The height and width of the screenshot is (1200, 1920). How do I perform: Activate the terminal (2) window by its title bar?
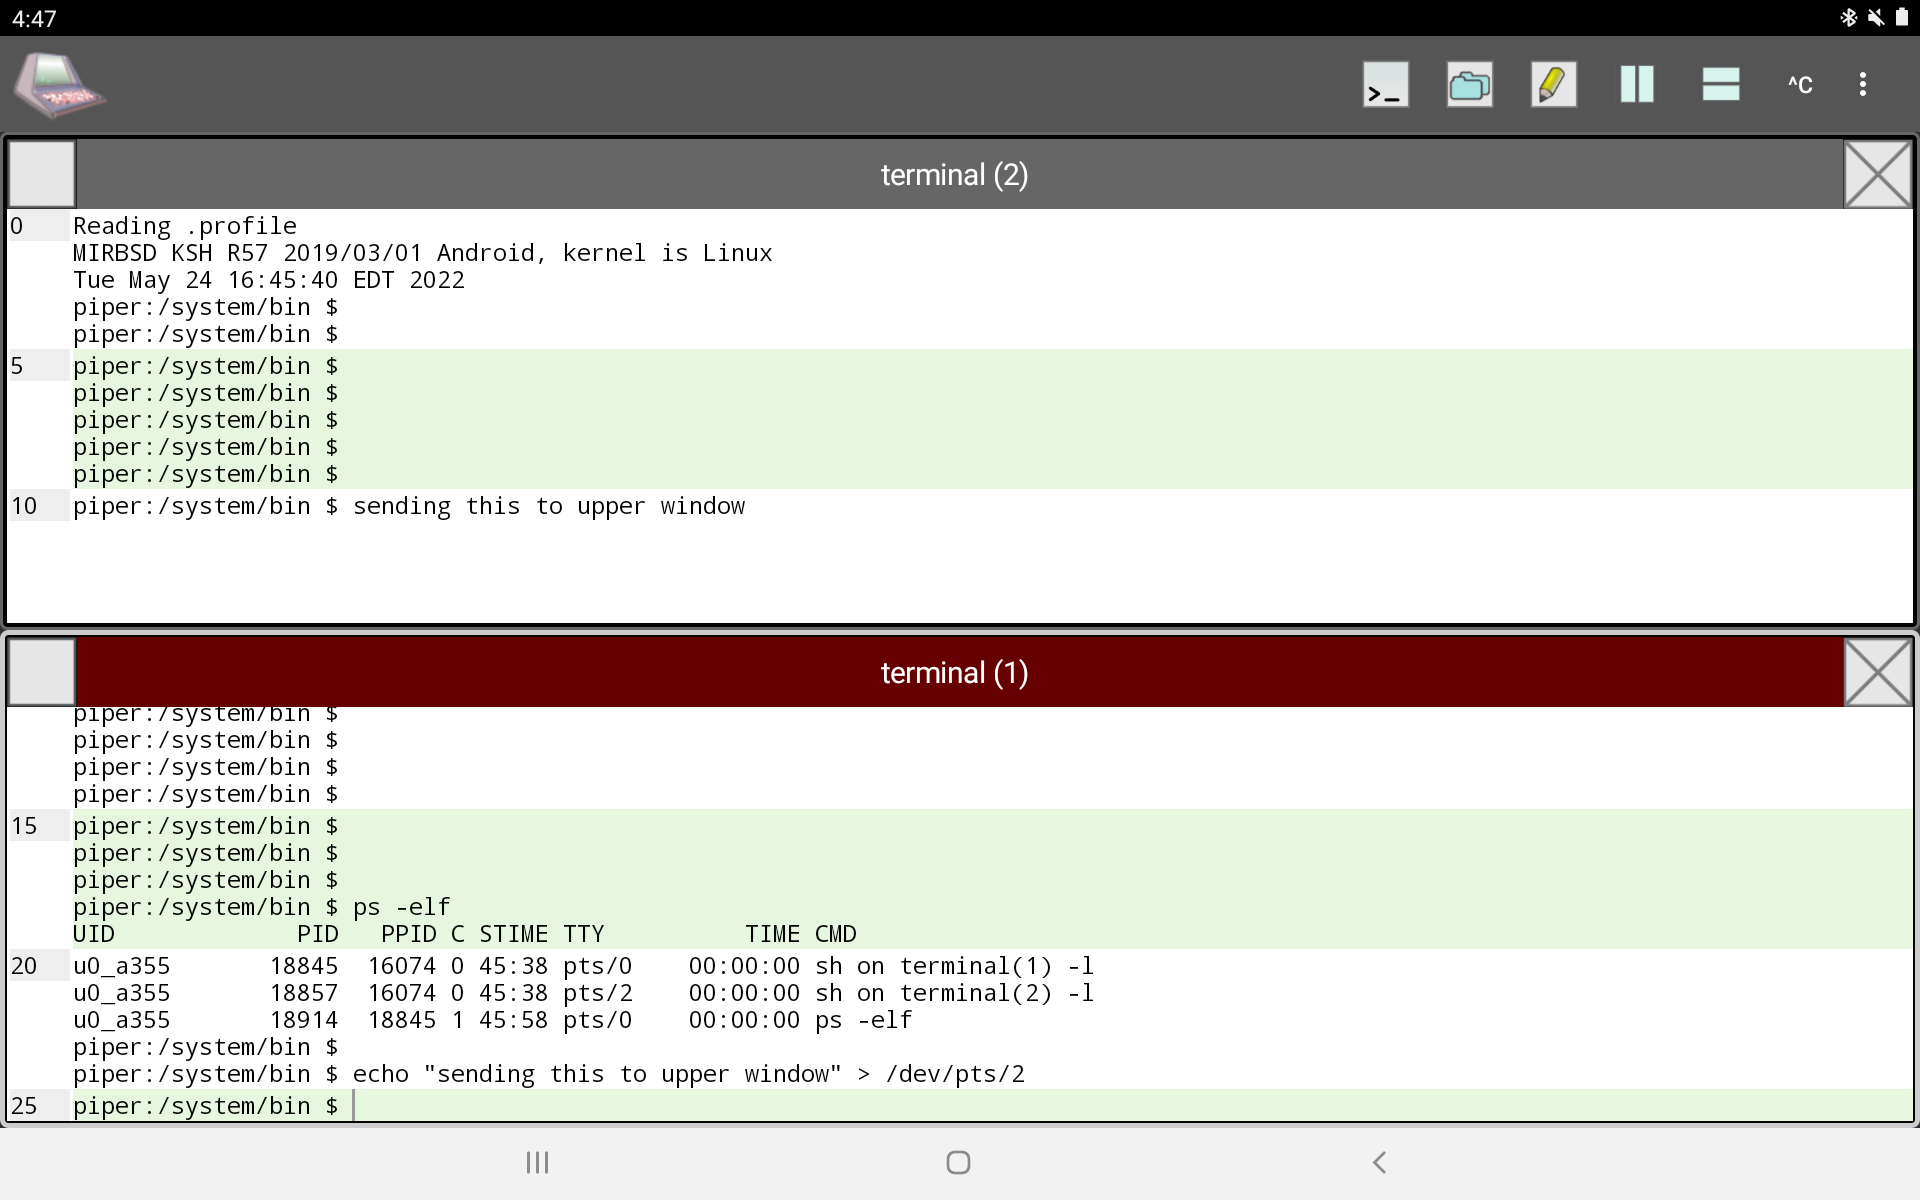pos(954,173)
